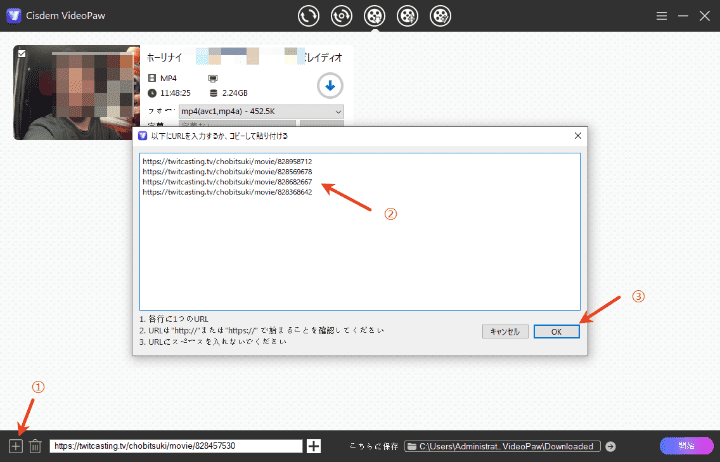Screen dimensions: 720x462
Task: Click the 2.24GB file size text
Action: click(235, 93)
